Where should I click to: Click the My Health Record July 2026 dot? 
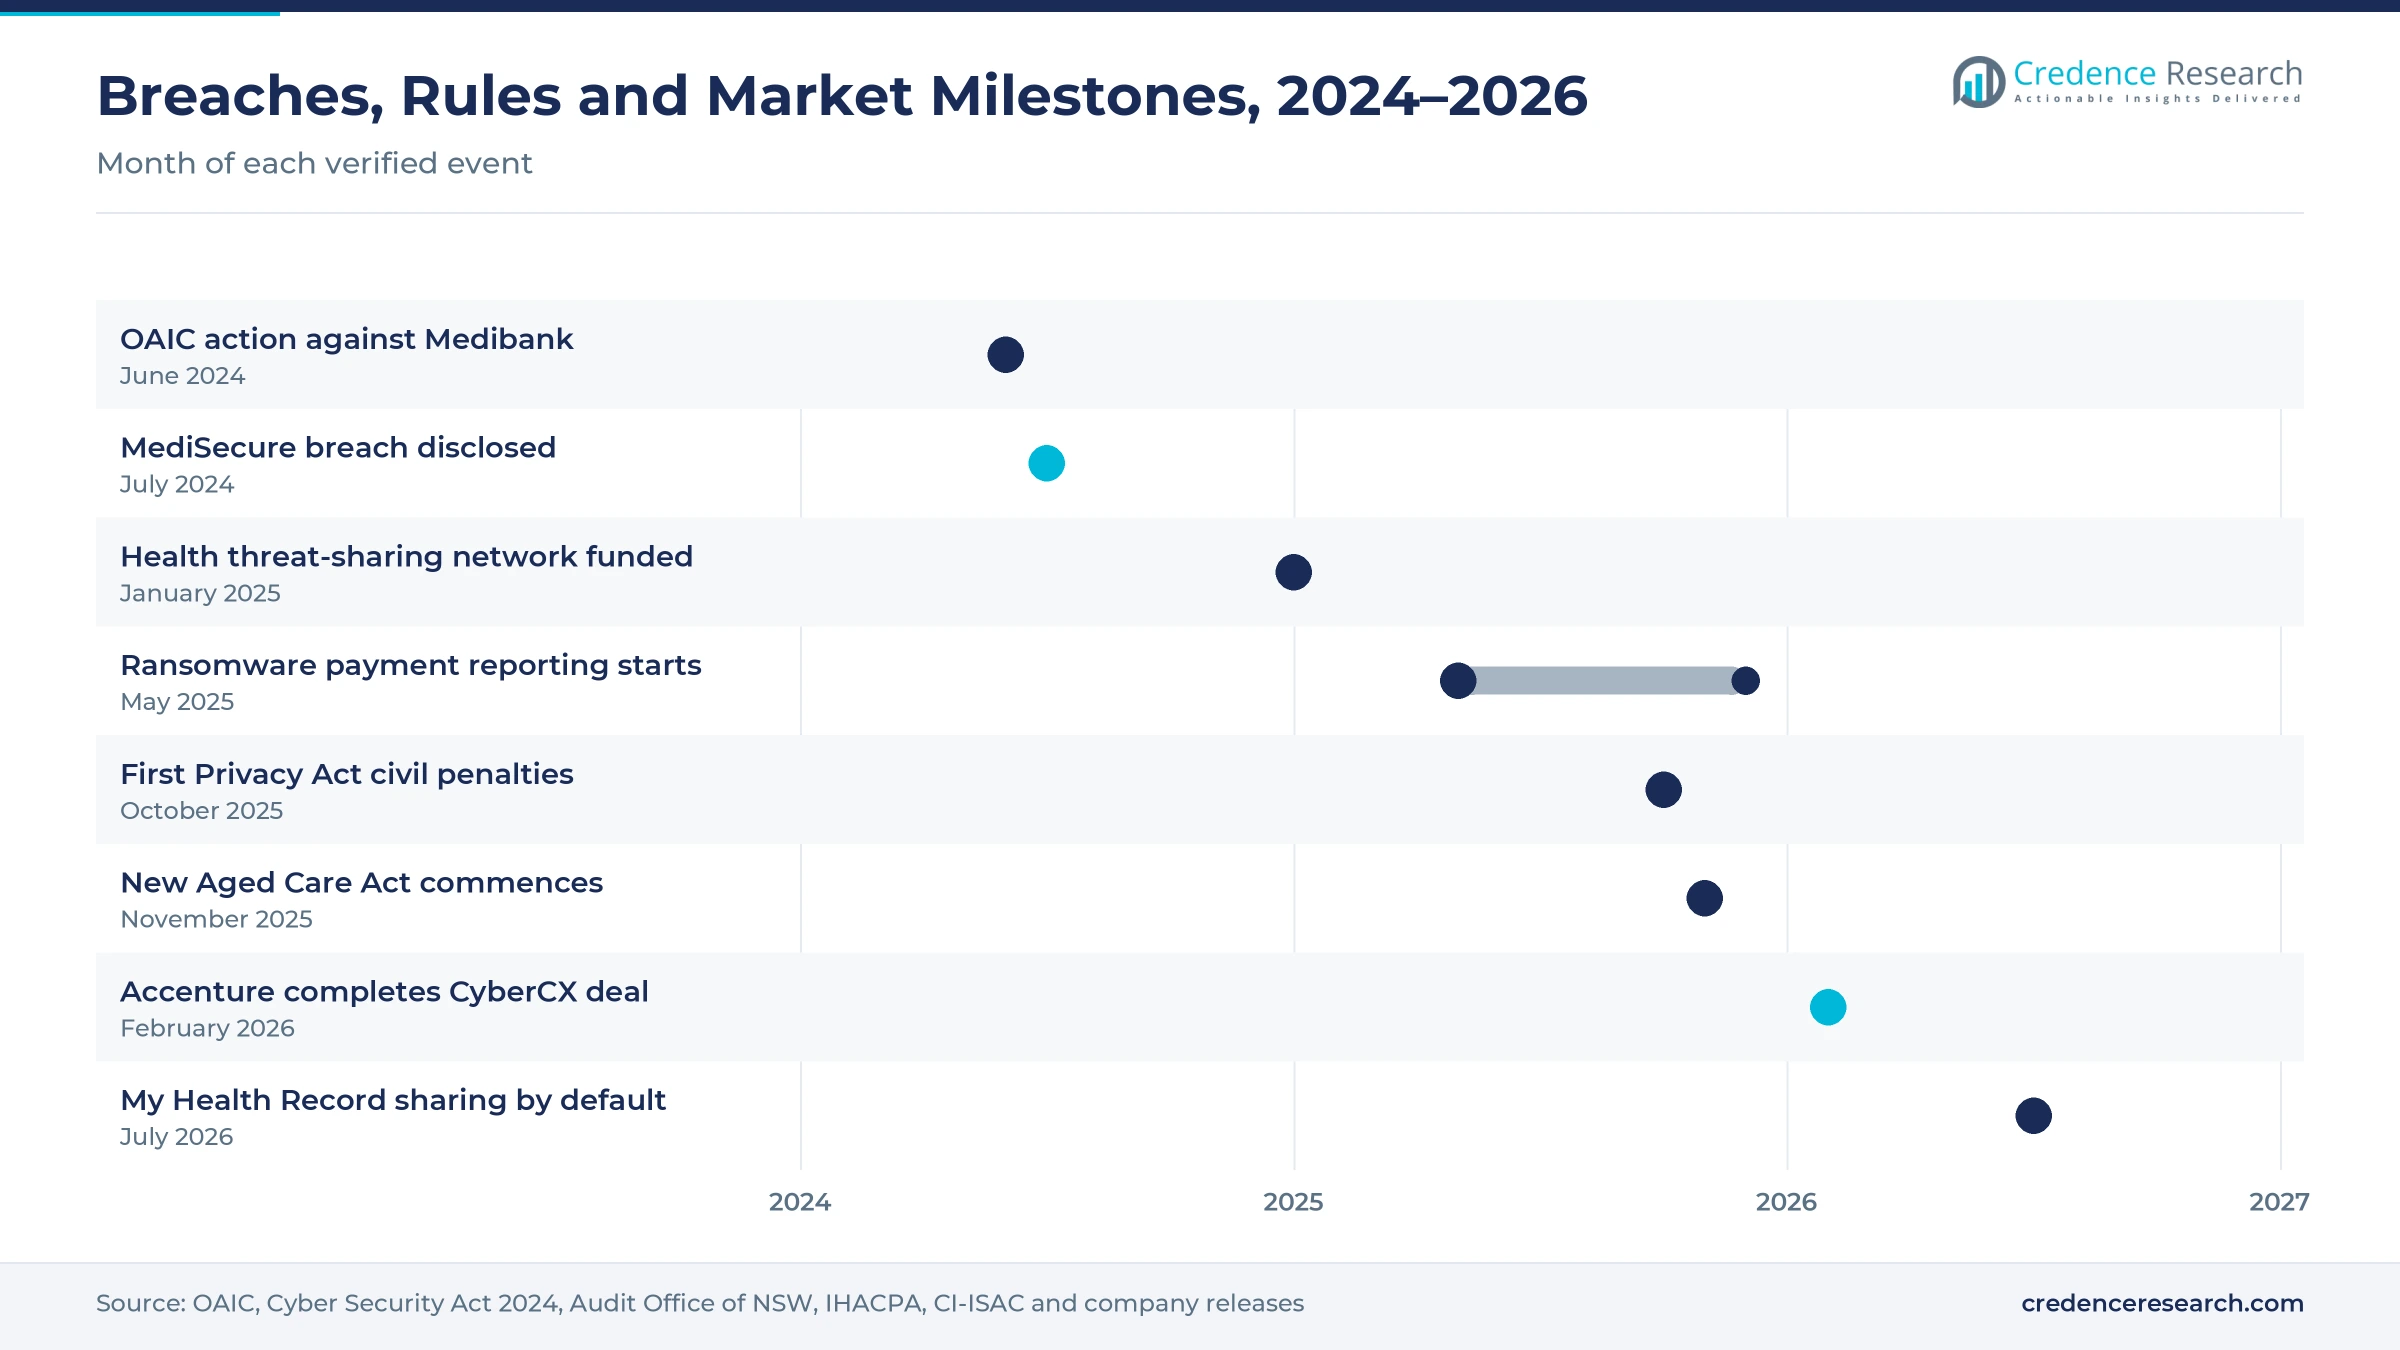tap(2033, 1116)
